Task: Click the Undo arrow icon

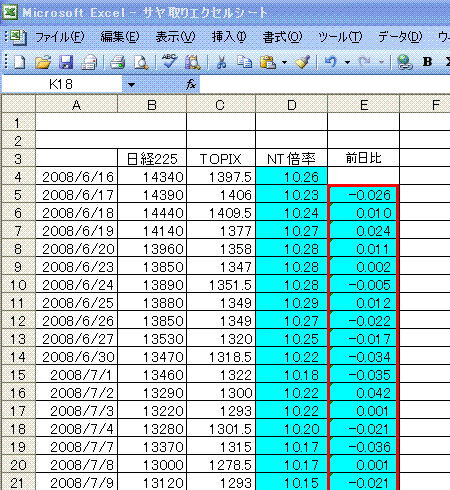Action: (x=331, y=62)
